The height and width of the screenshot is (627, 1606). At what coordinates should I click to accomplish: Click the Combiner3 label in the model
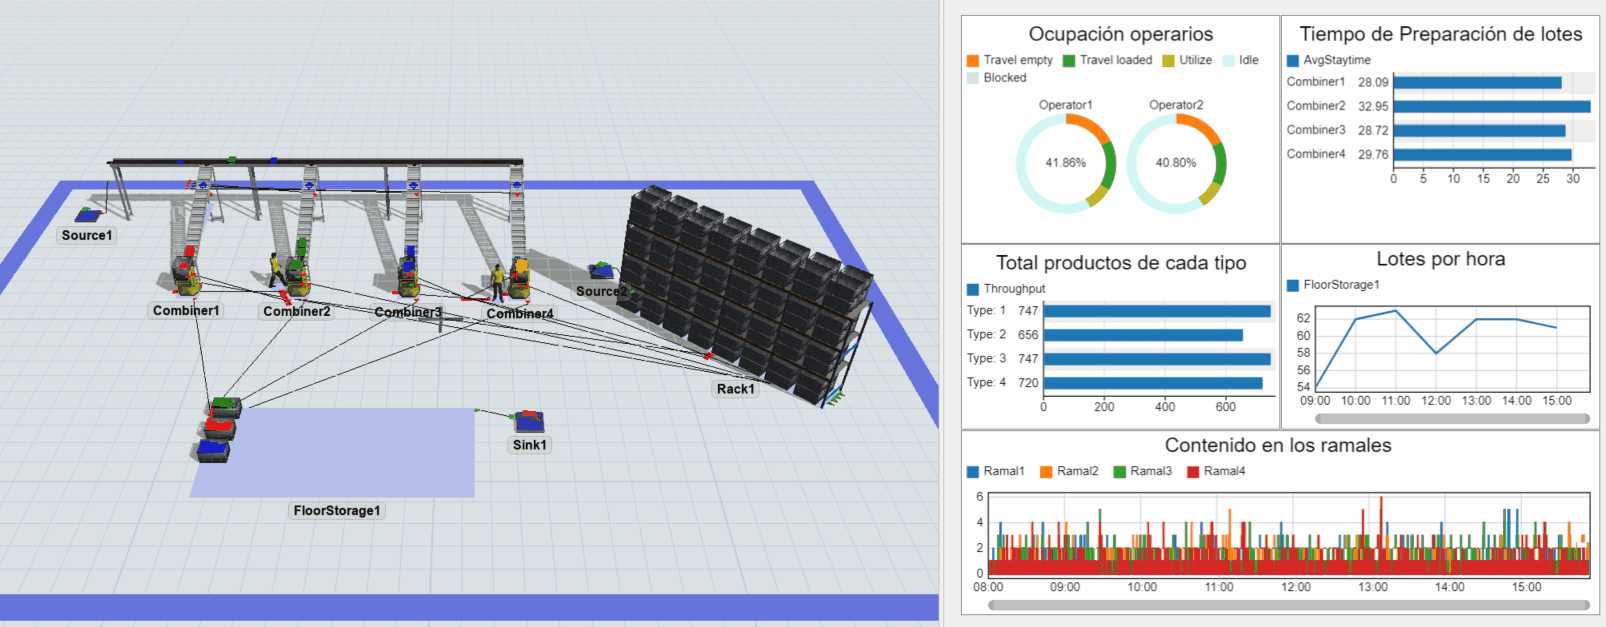pyautogui.click(x=407, y=313)
